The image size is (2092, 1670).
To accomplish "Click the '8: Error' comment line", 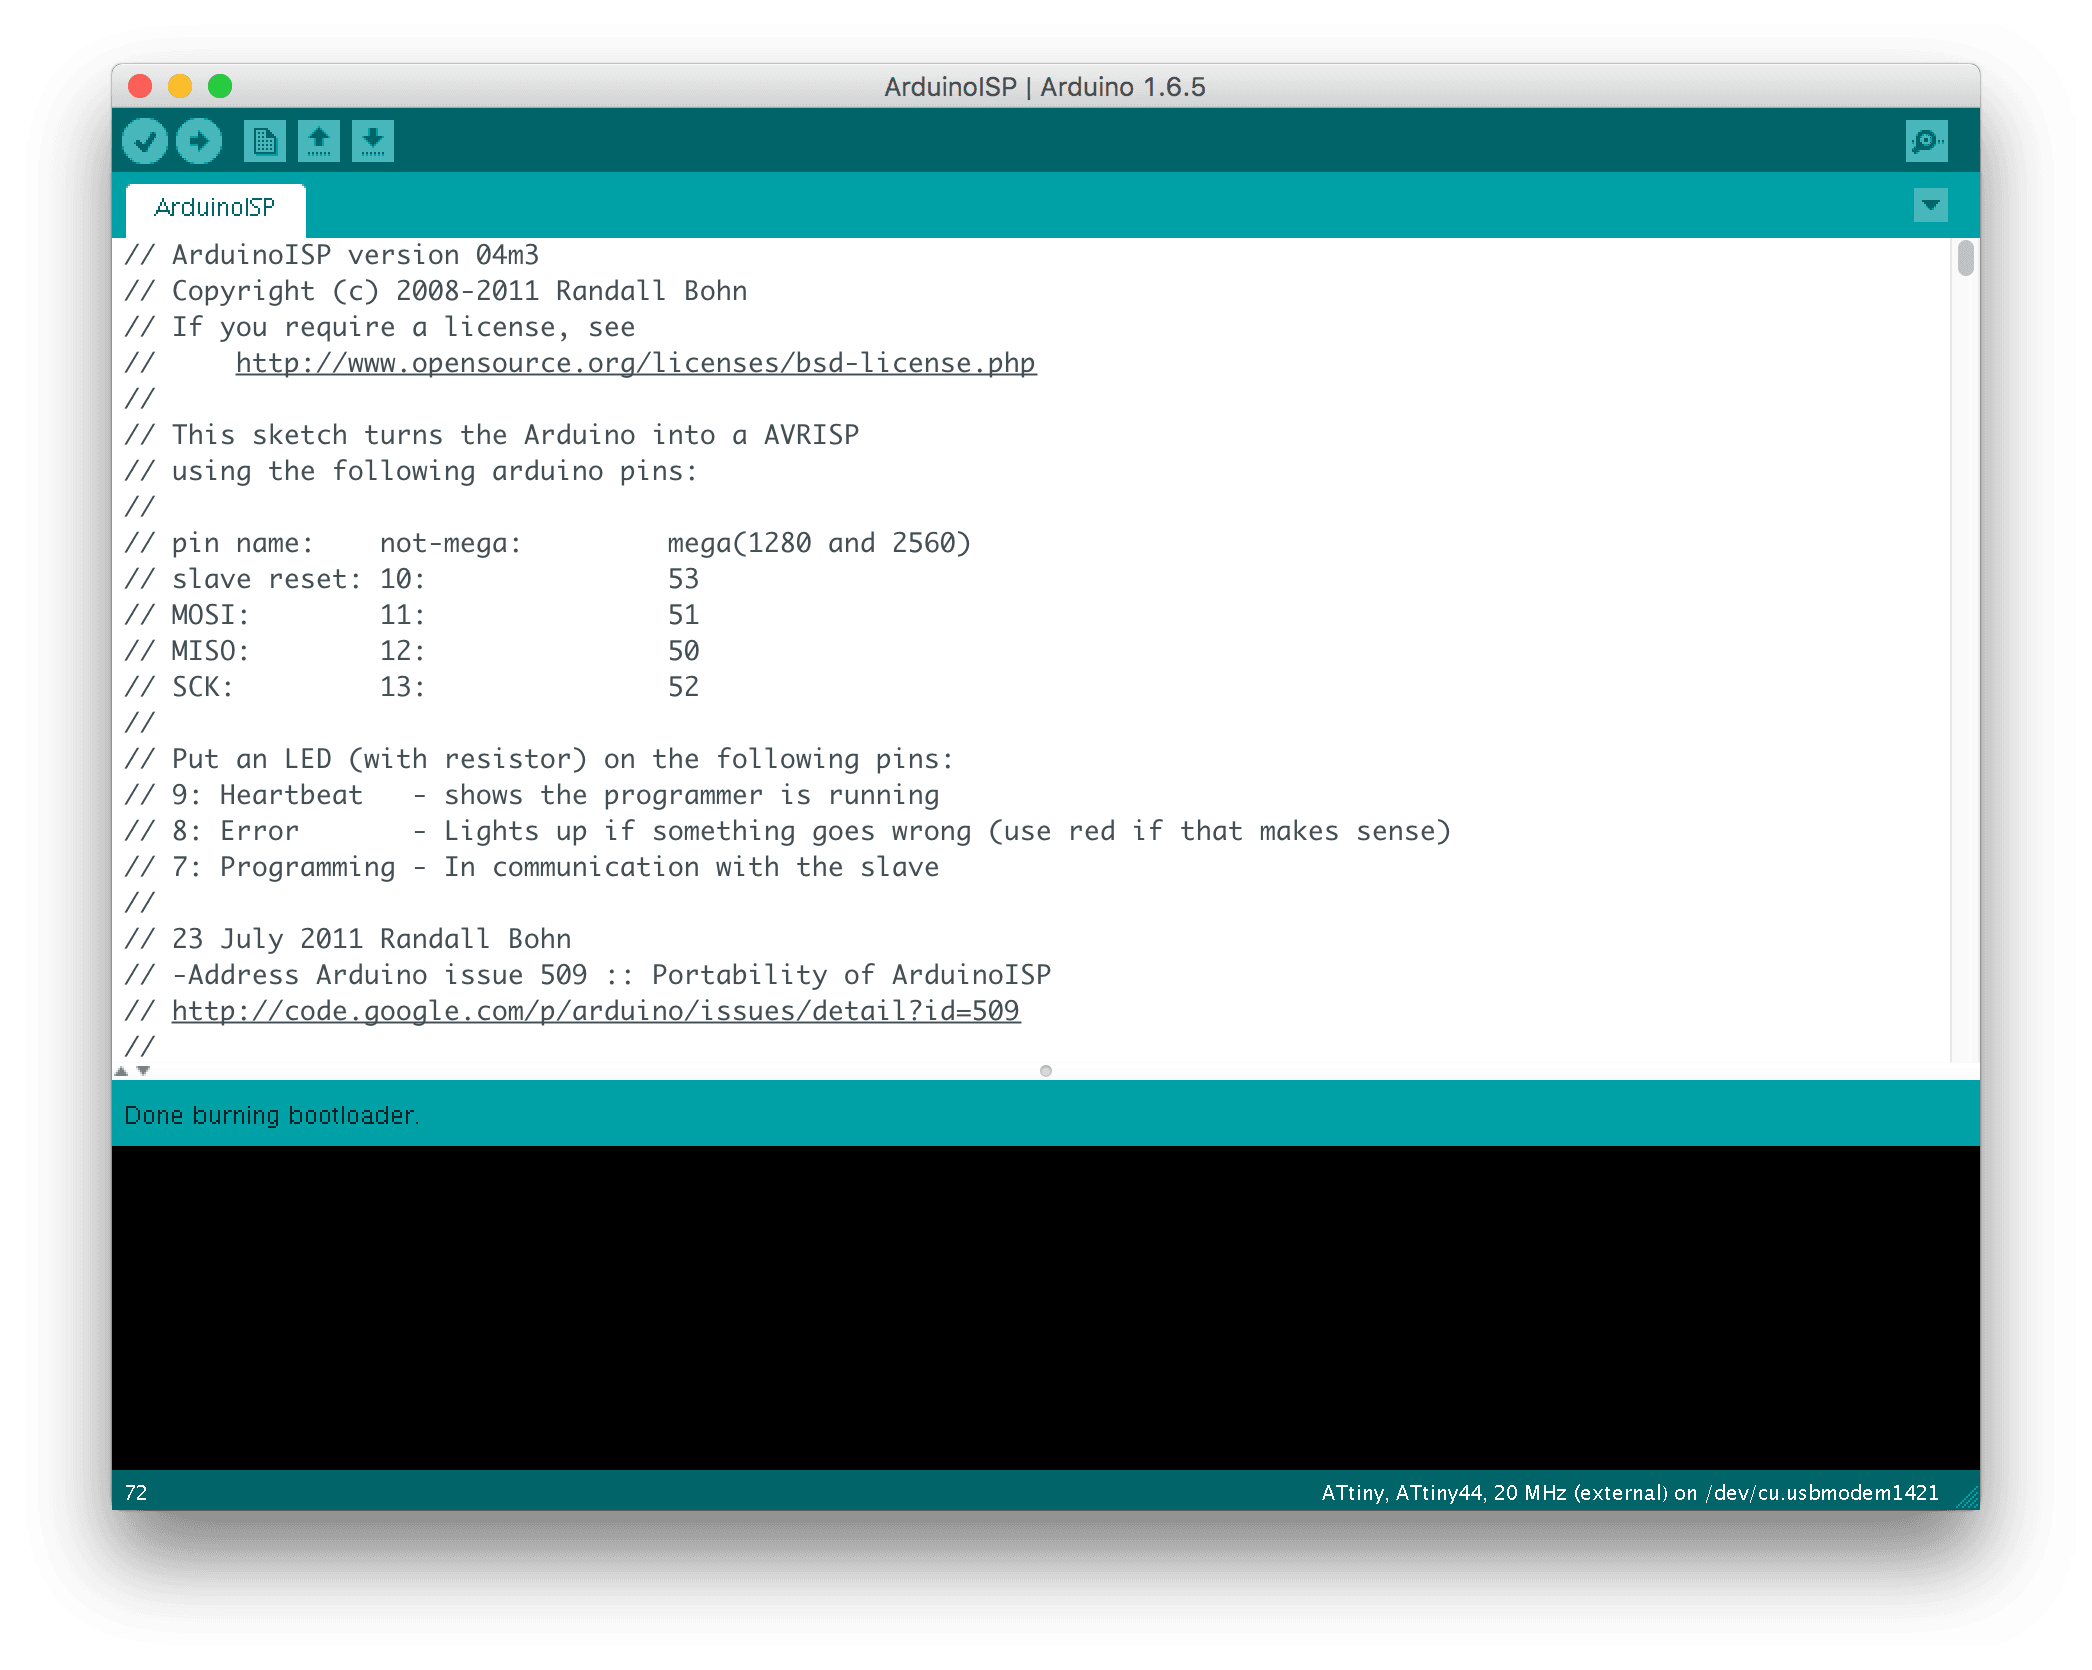I will 788,831.
